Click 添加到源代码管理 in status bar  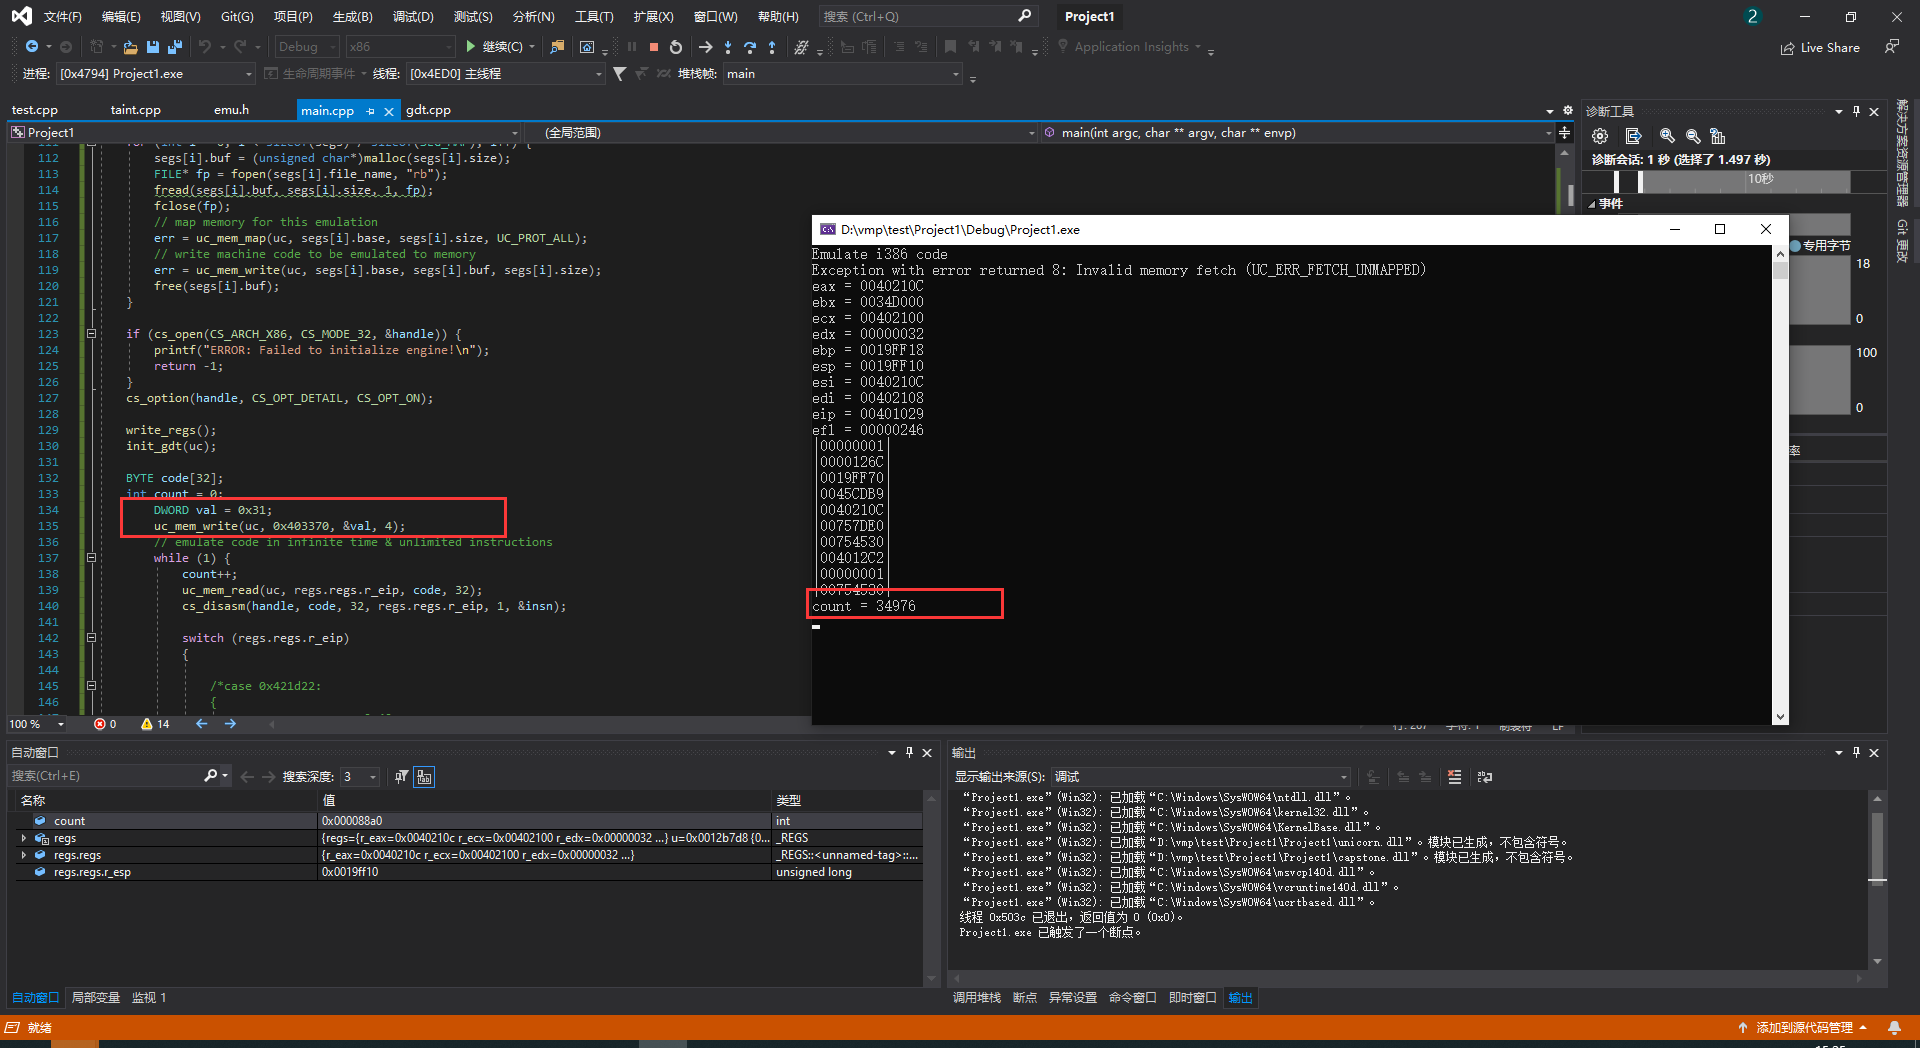point(1803,1028)
